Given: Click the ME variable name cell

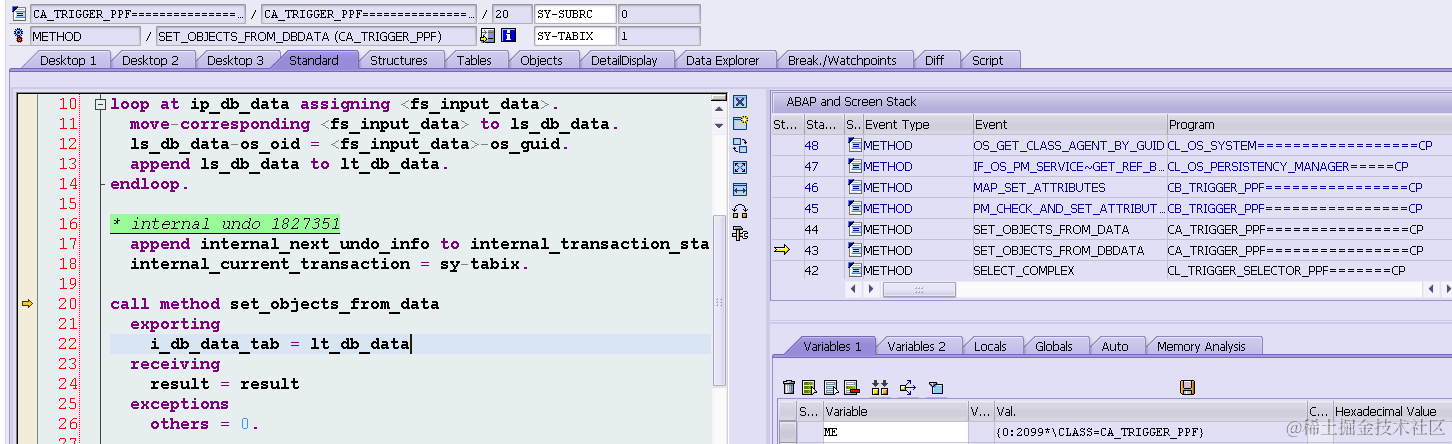Looking at the screenshot, I should point(894,432).
